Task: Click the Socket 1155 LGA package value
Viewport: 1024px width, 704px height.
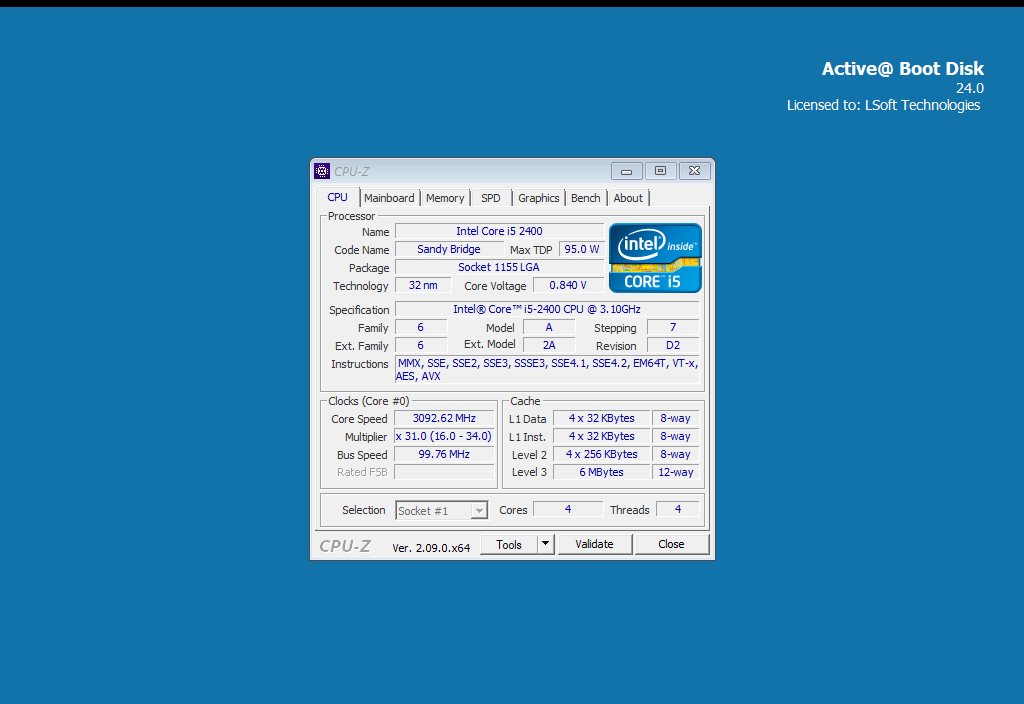Action: tap(499, 267)
